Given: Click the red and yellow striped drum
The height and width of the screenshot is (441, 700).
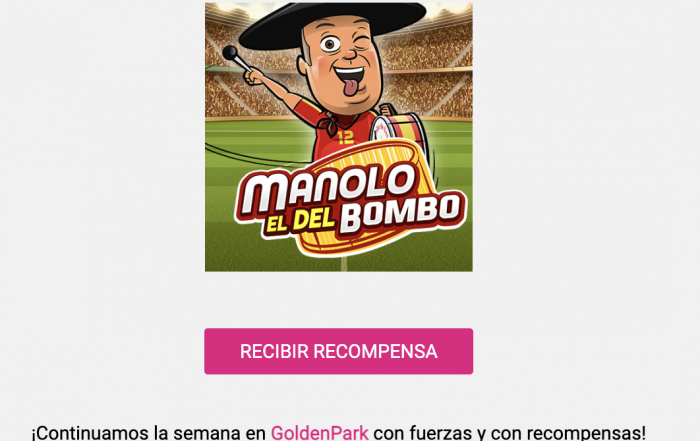Looking at the screenshot, I should 399,132.
